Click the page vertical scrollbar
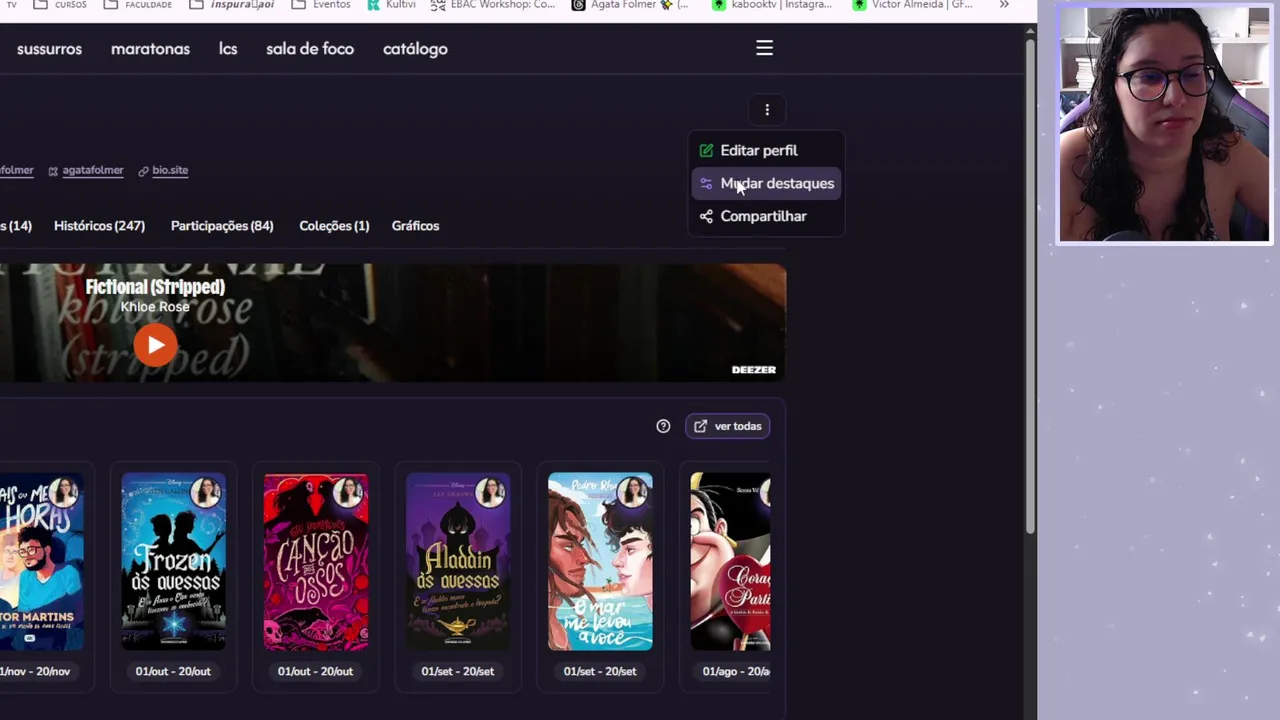 1030,286
